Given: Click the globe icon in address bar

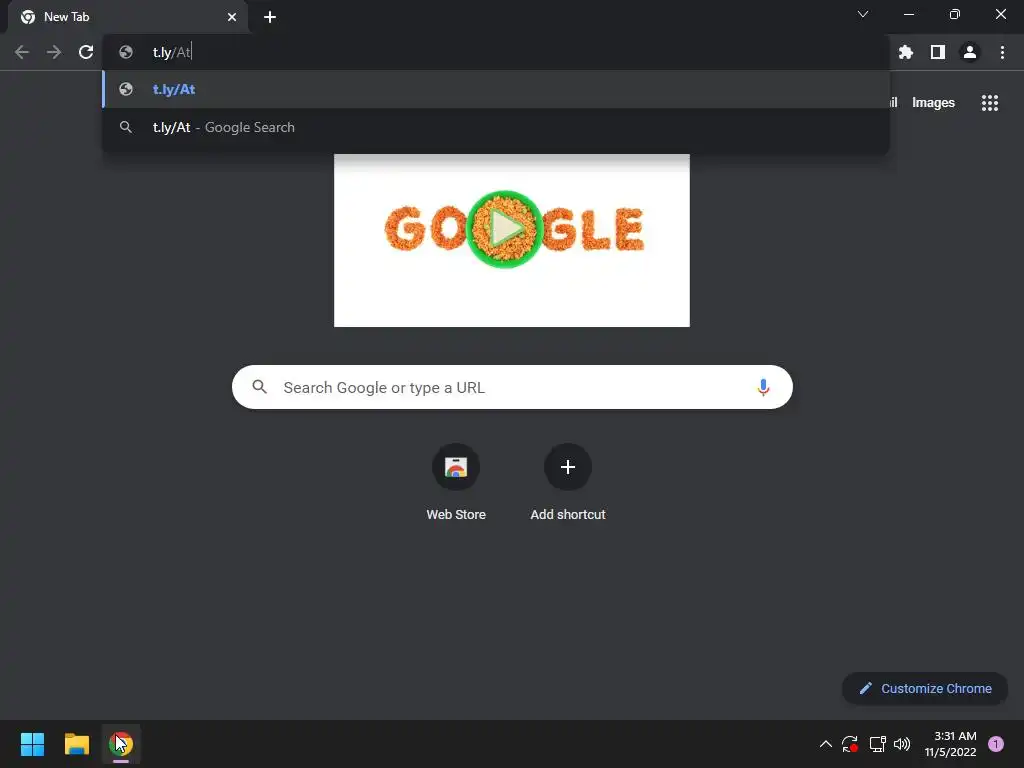Looking at the screenshot, I should pos(126,52).
